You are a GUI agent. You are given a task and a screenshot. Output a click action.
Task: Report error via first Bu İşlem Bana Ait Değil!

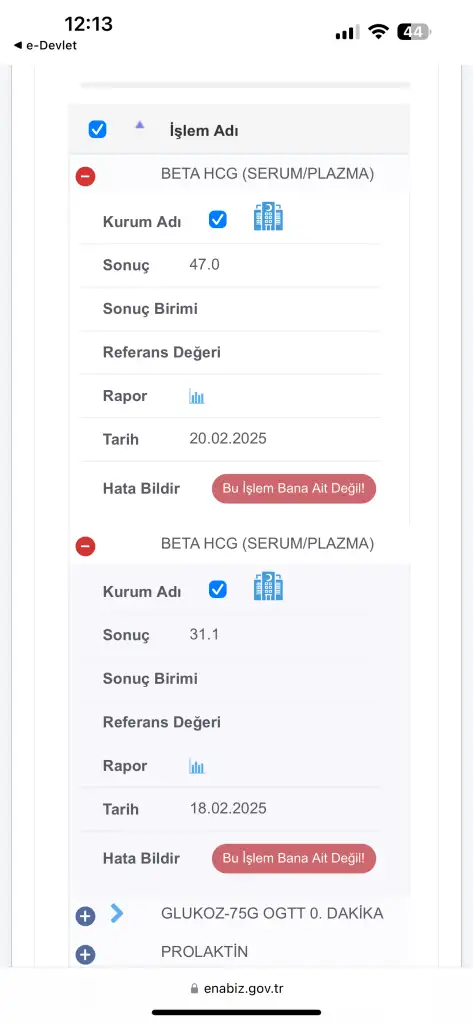[x=294, y=488]
